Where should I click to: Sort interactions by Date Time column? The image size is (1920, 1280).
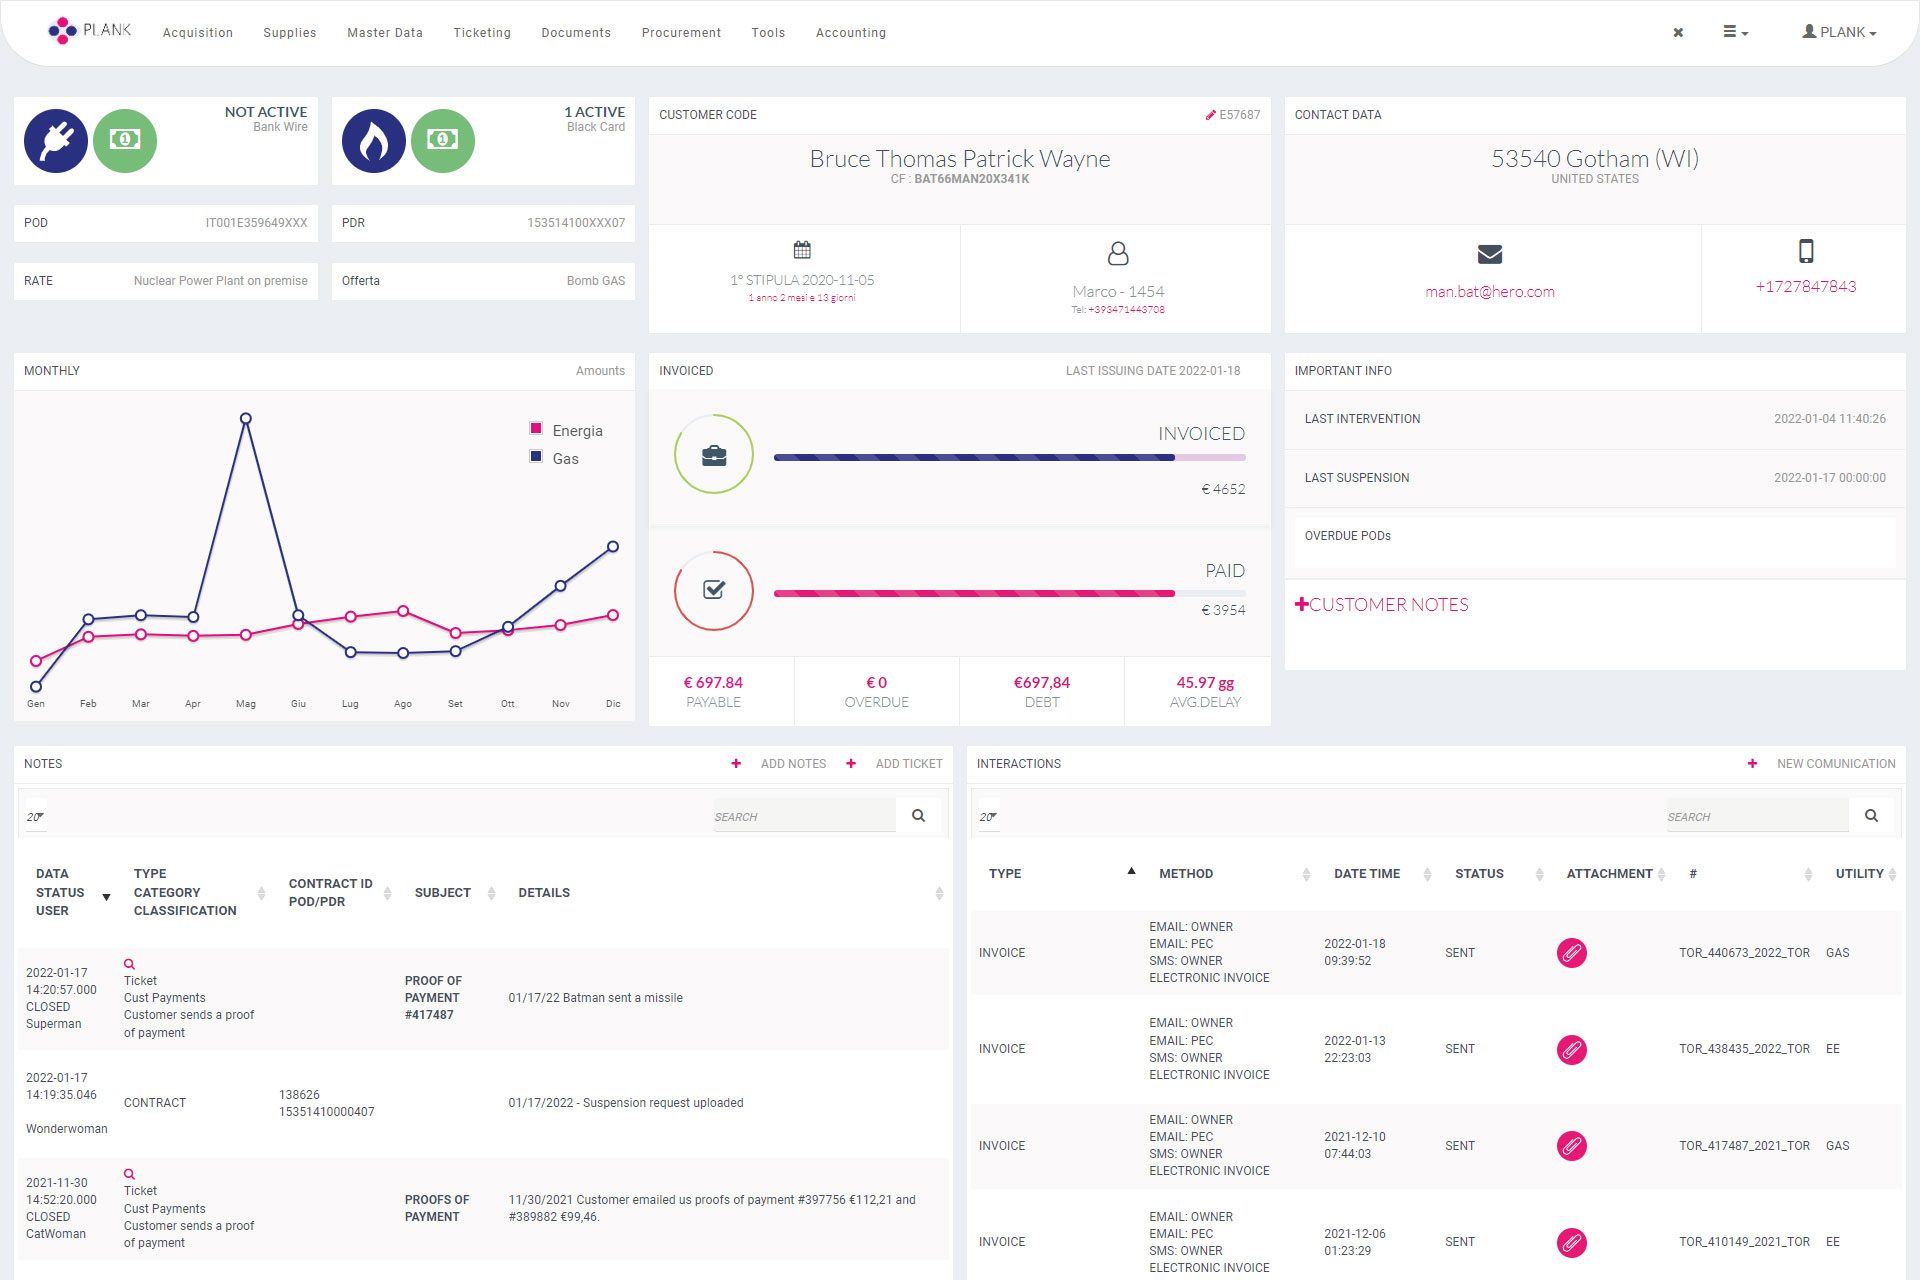tap(1381, 873)
